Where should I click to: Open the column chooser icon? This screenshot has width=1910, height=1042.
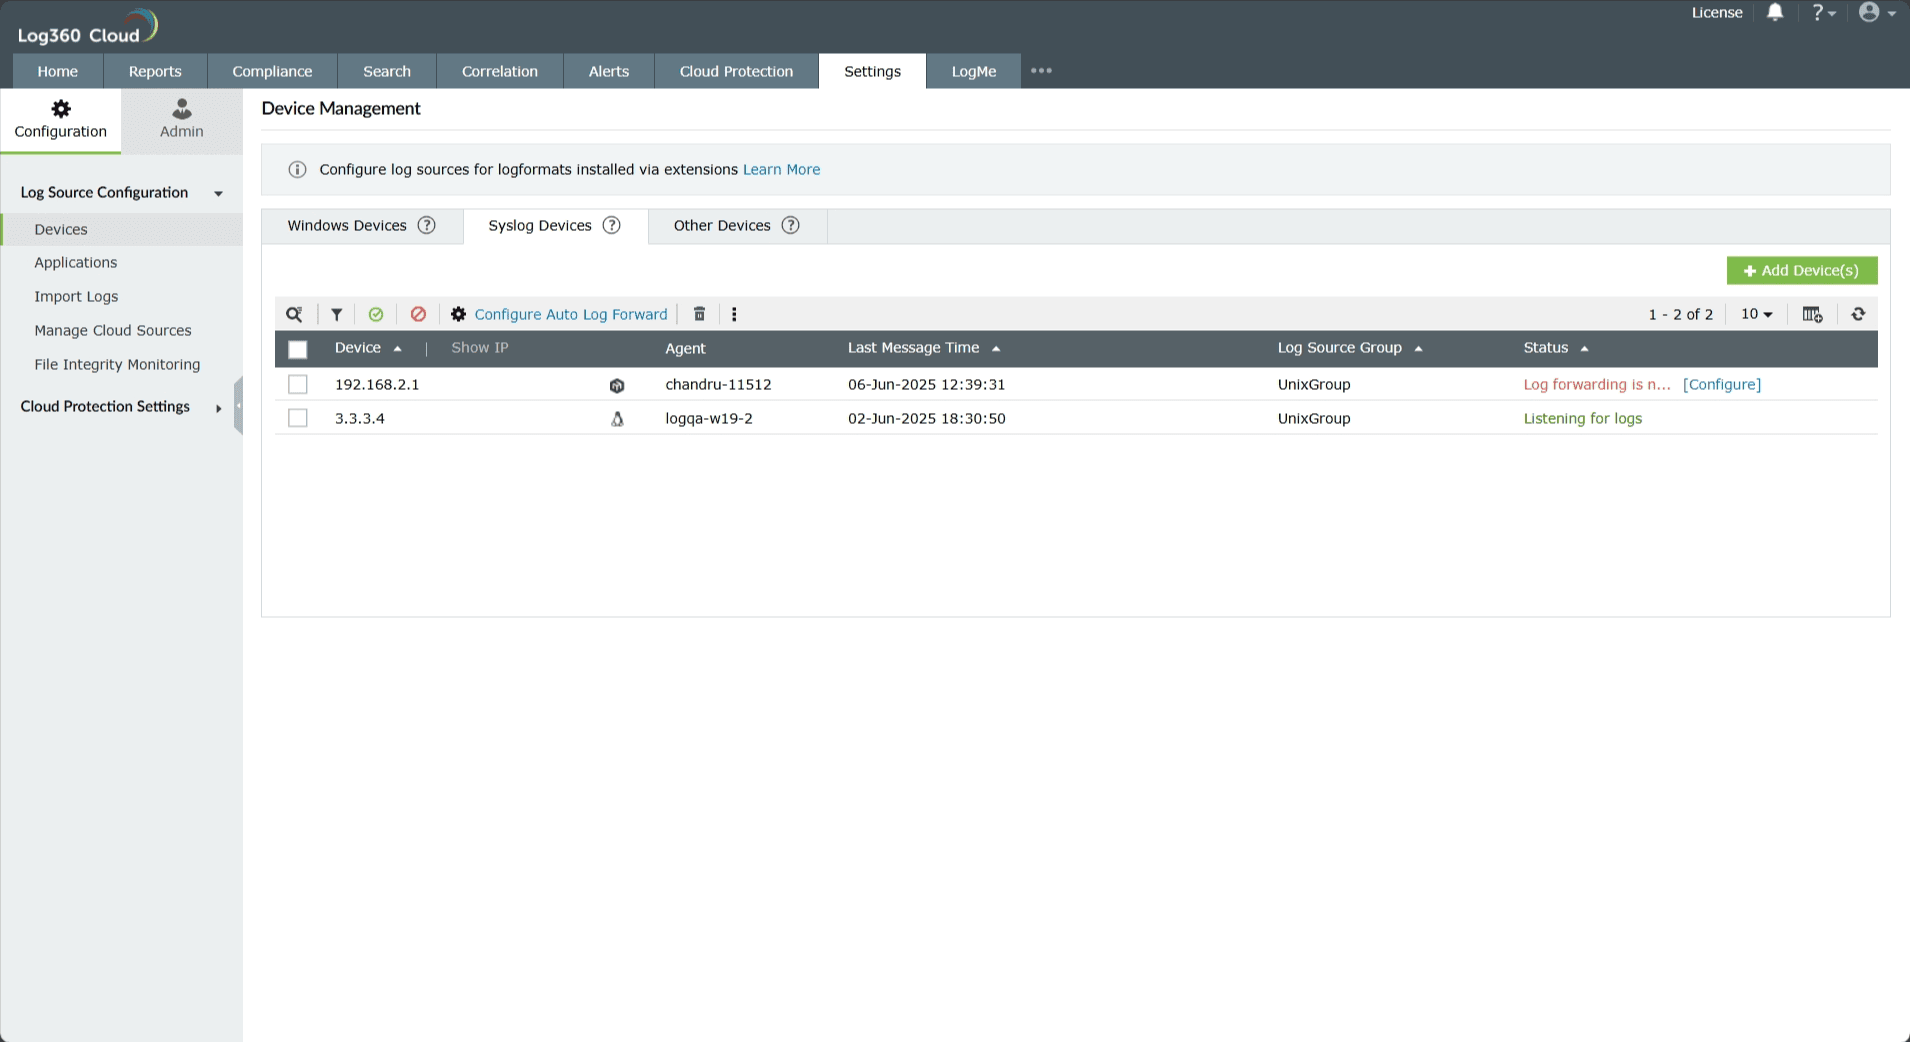pyautogui.click(x=1812, y=314)
